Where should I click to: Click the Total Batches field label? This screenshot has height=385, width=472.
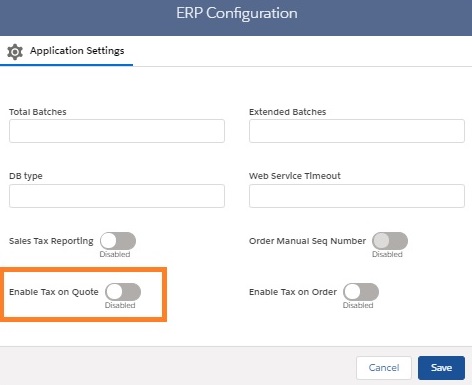[x=38, y=112]
